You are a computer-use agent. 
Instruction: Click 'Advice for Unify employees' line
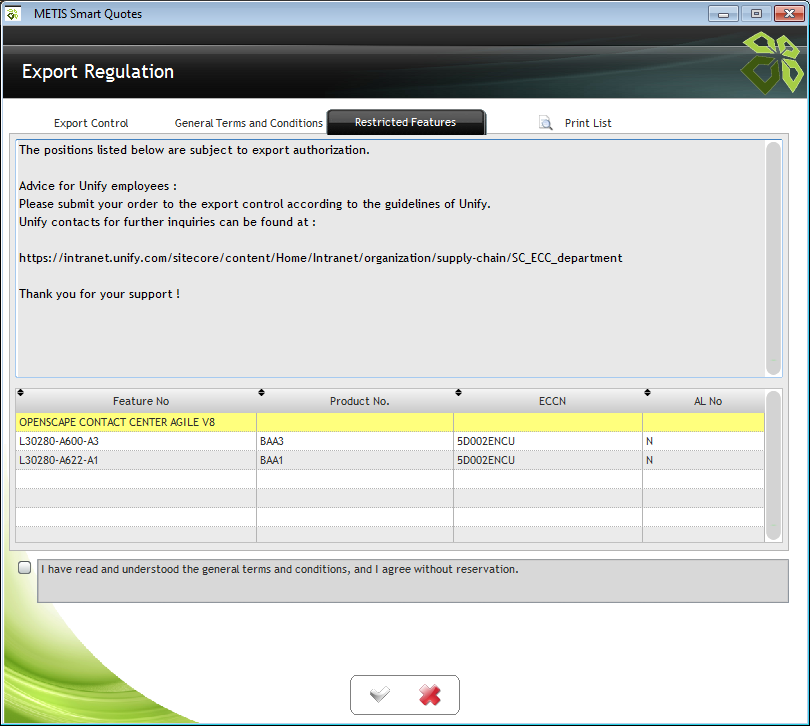[98, 186]
